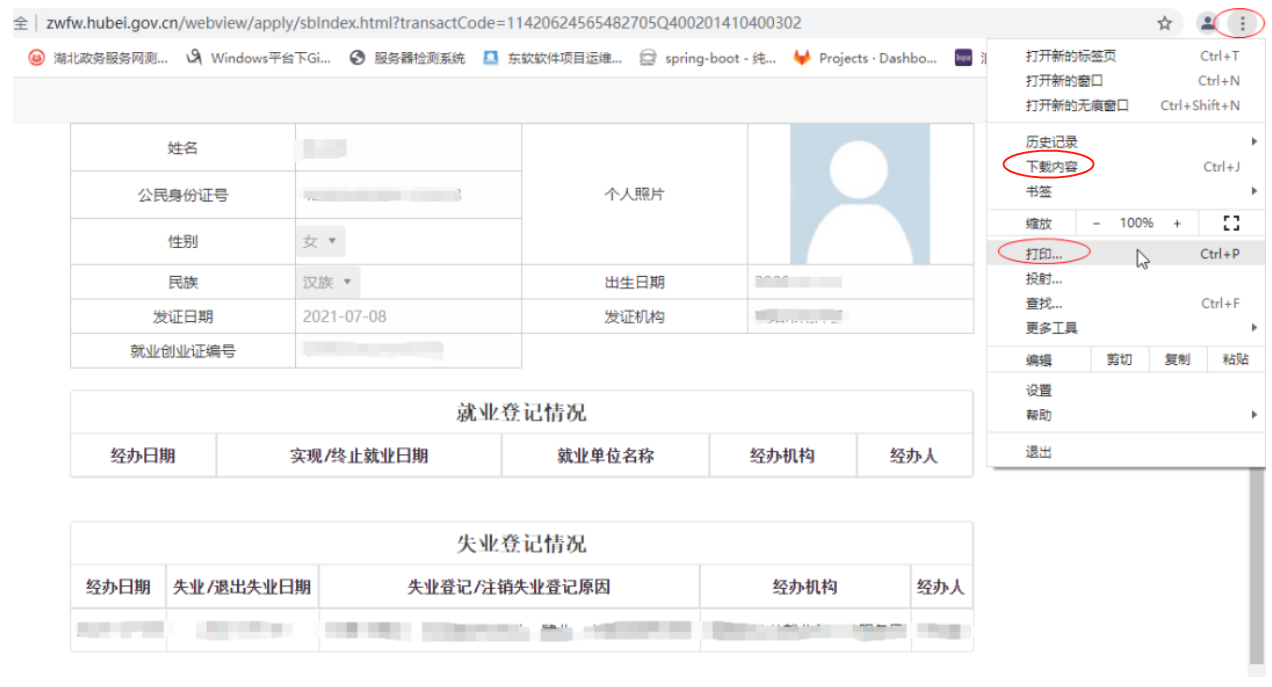The width and height of the screenshot is (1272, 687).
Task: Open 设置 from the Chrome menu
Action: 1039,391
